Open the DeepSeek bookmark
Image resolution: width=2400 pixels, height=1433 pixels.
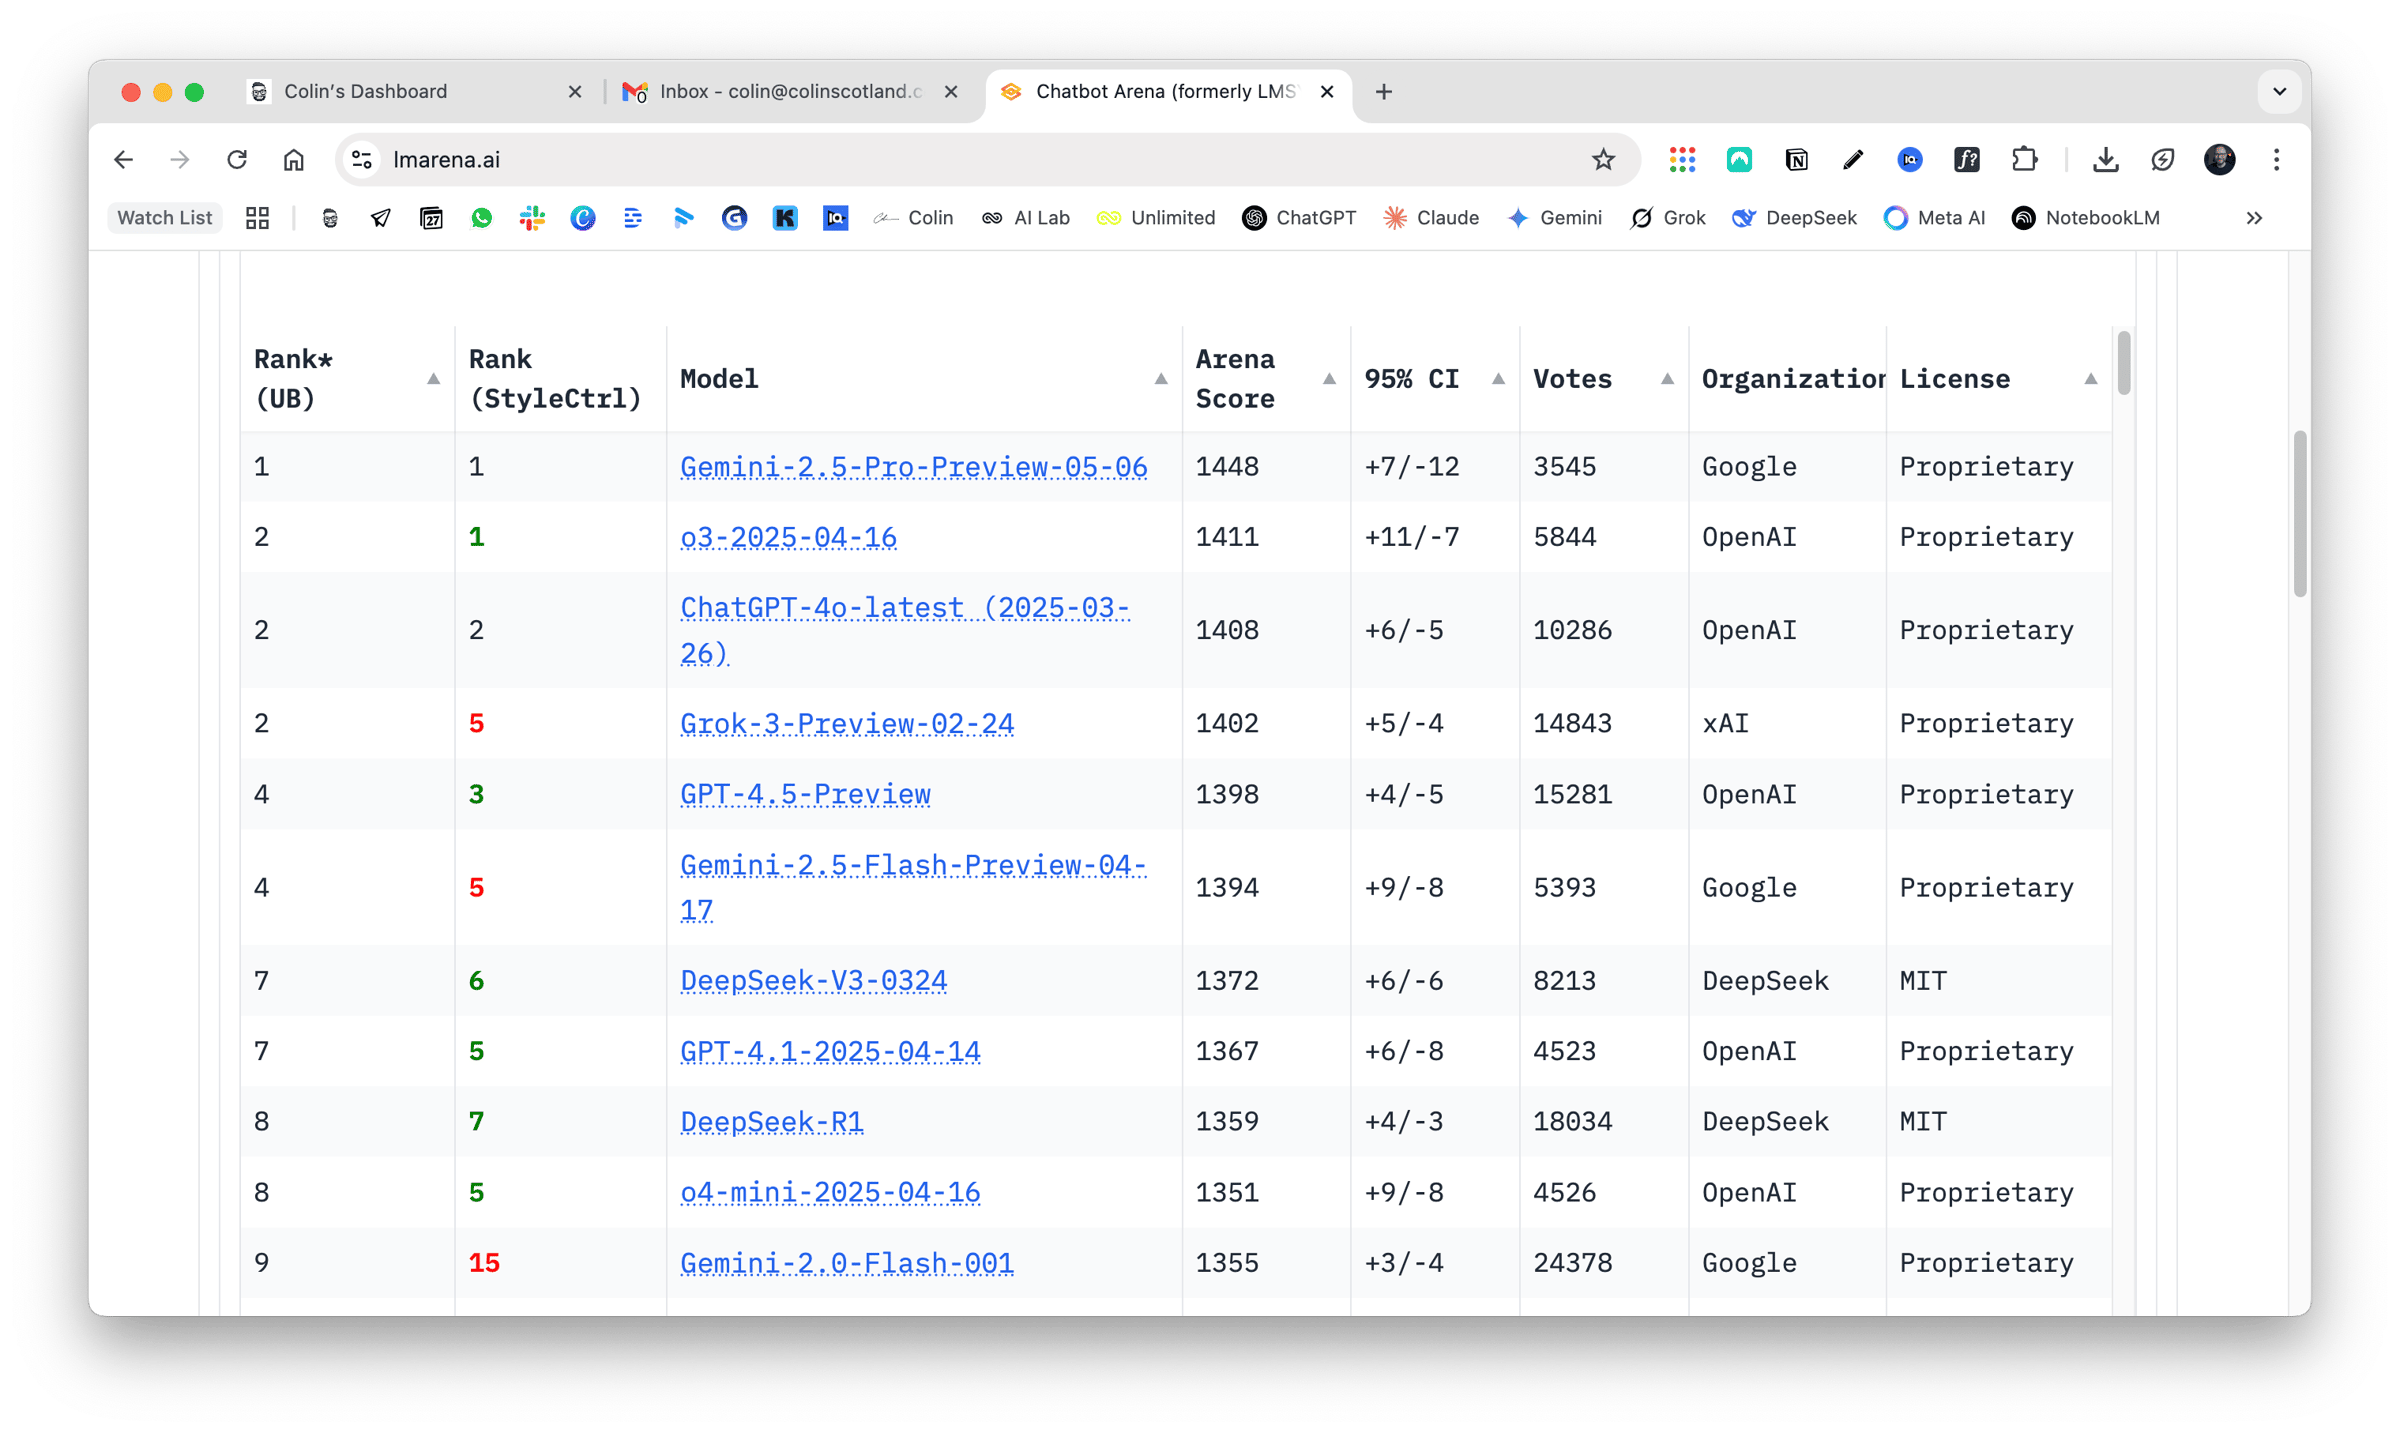point(1794,218)
